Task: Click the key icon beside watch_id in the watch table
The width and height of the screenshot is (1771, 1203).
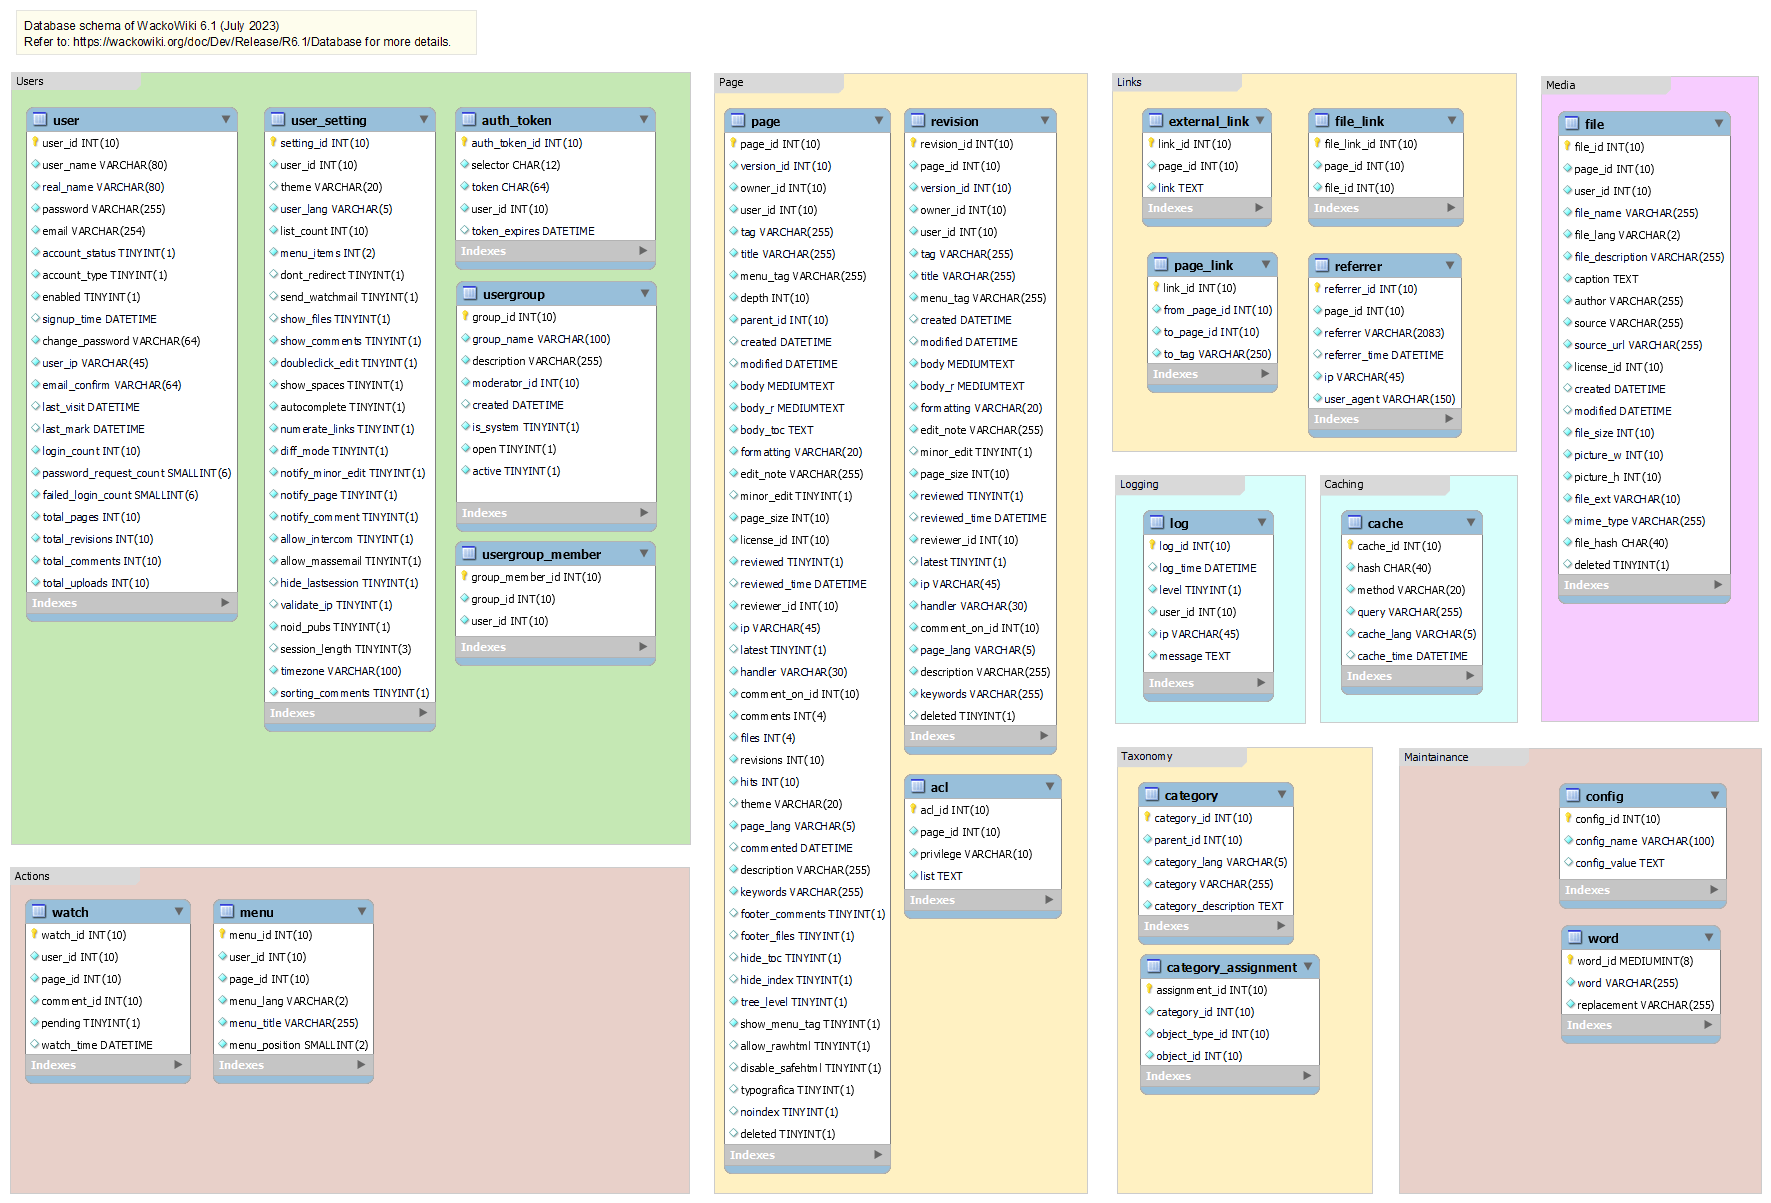Action: pos(34,935)
